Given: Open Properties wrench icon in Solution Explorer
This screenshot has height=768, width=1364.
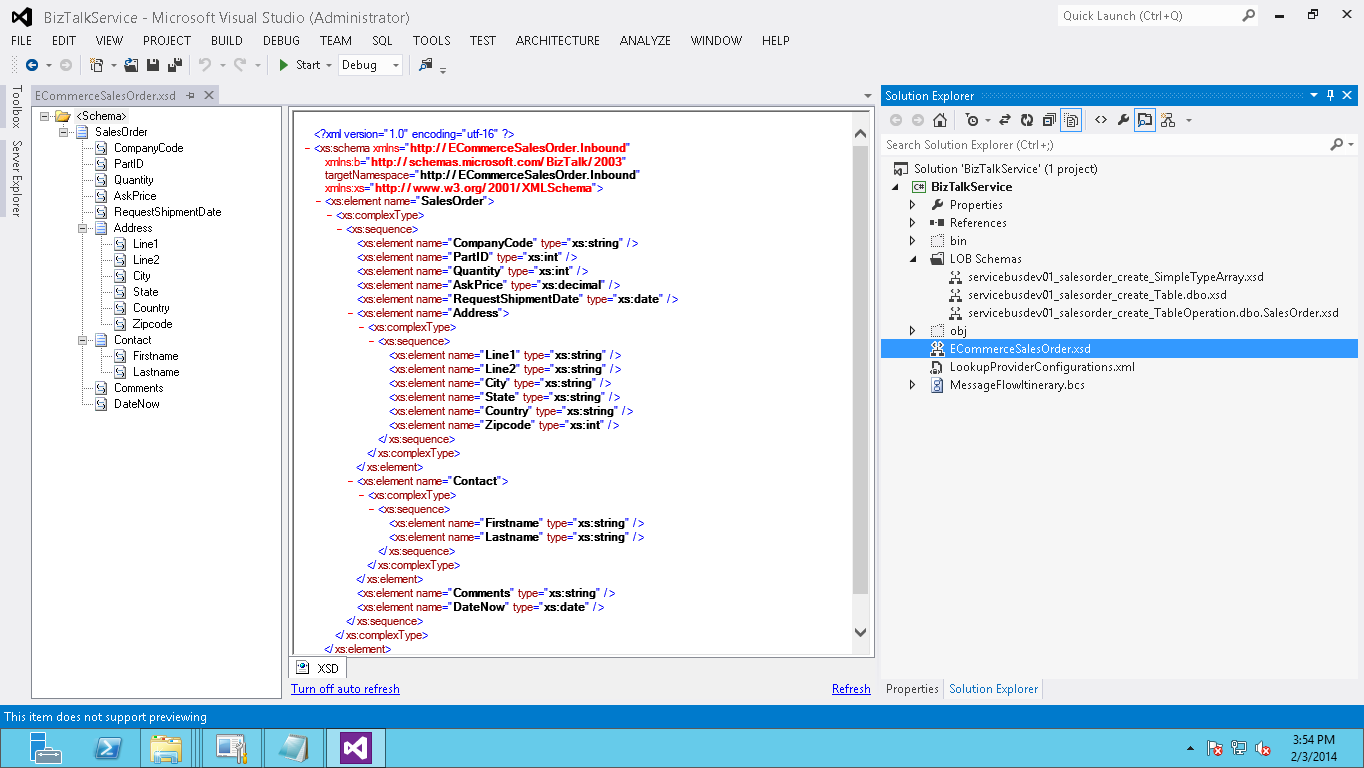Looking at the screenshot, I should pos(1123,120).
